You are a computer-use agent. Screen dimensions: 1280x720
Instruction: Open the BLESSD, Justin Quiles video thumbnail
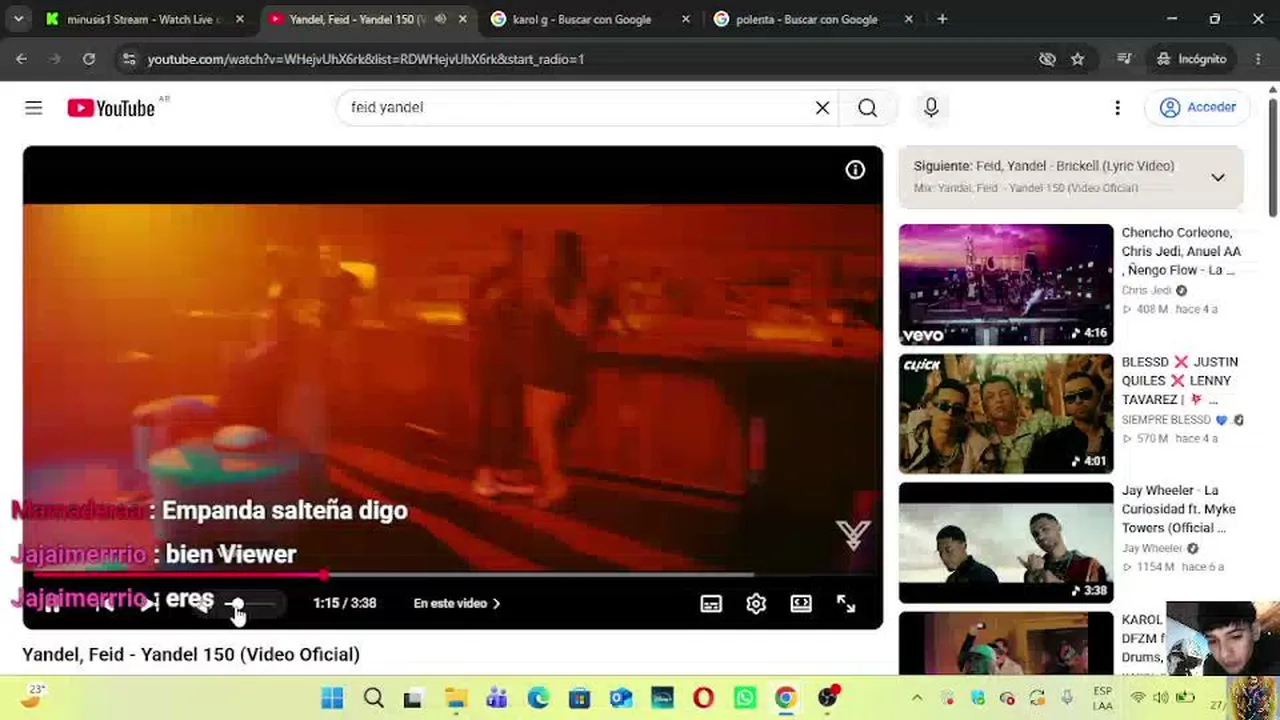click(x=1005, y=413)
